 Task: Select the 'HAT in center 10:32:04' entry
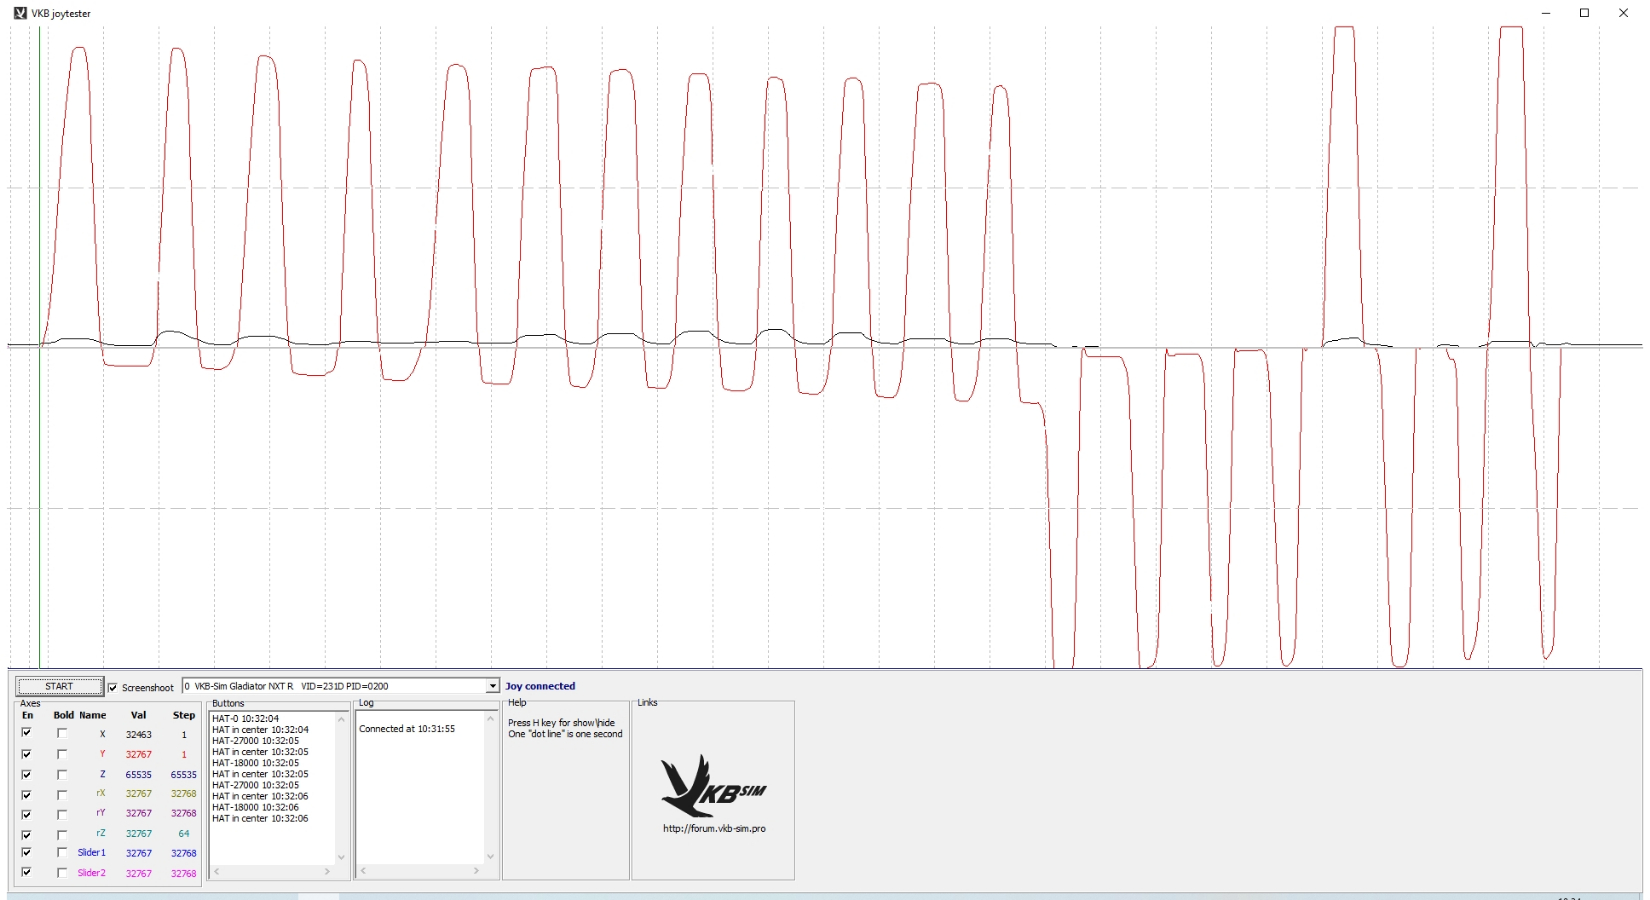(x=260, y=730)
